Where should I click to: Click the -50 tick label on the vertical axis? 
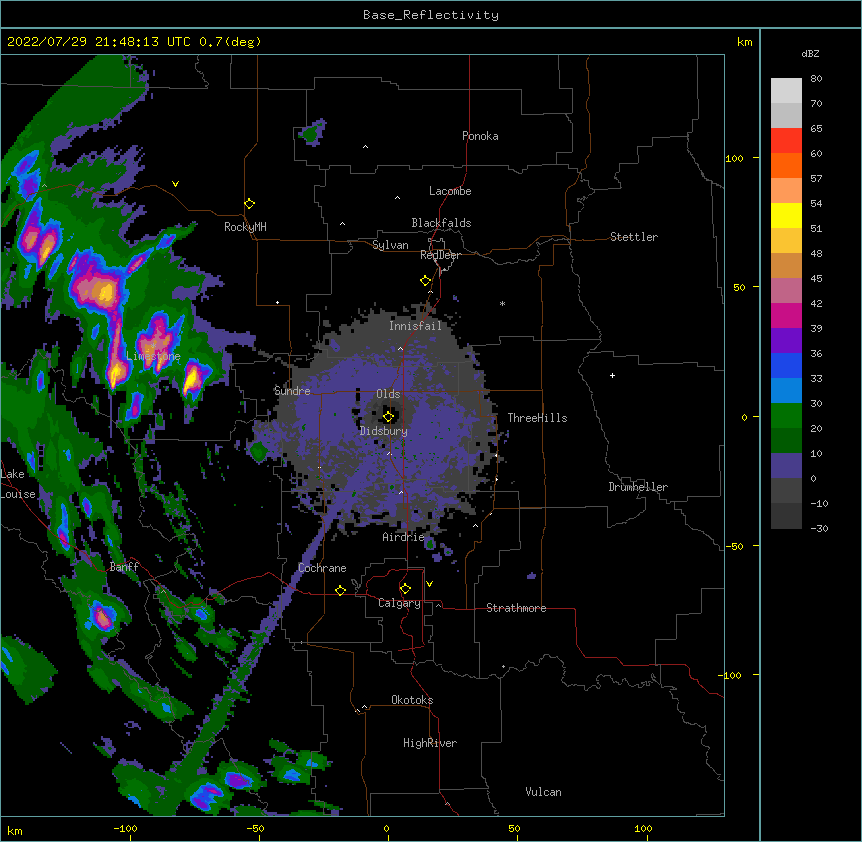734,546
